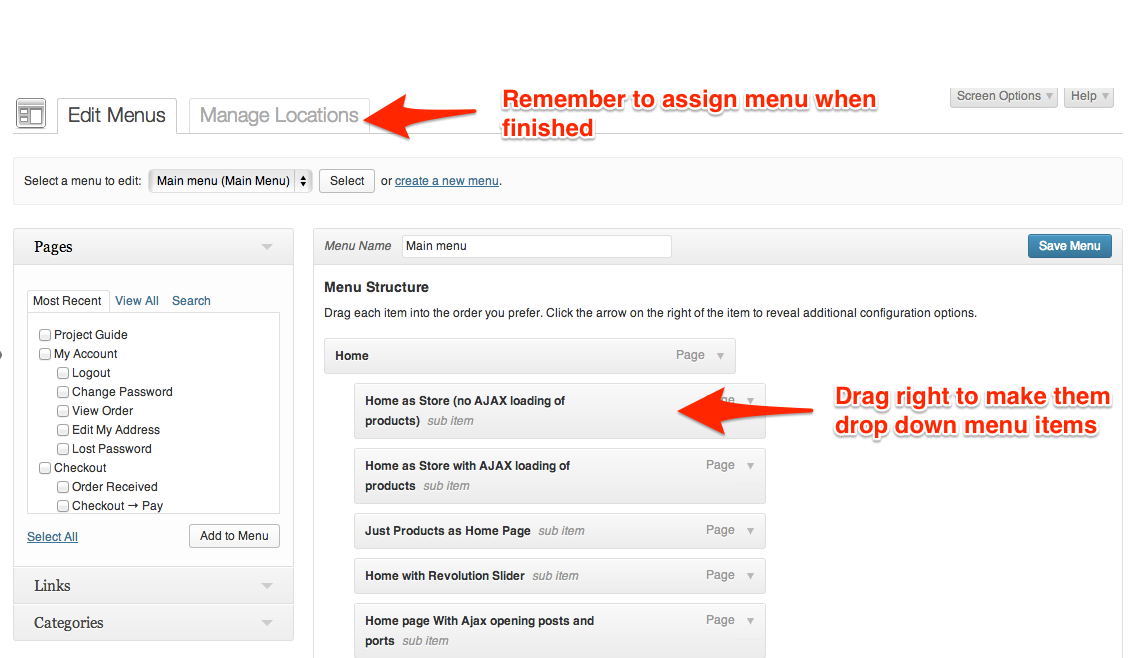Tick the Change Password checkbox

63,391
